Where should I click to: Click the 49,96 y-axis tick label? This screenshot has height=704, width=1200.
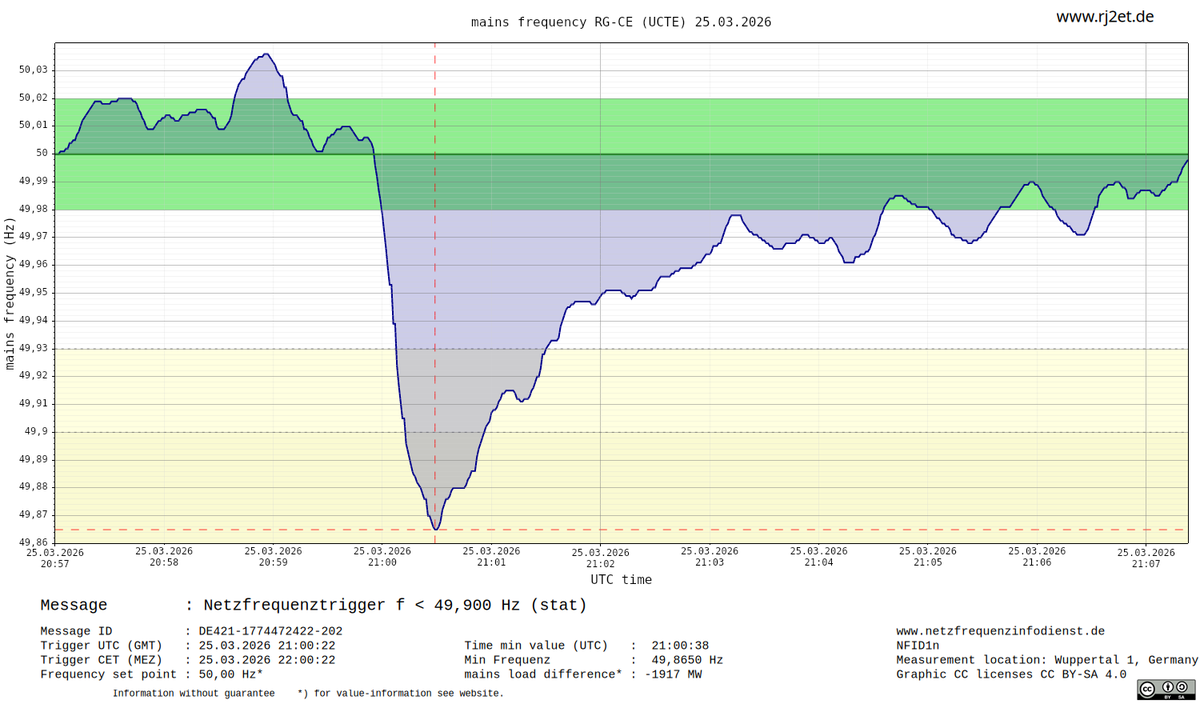33,265
